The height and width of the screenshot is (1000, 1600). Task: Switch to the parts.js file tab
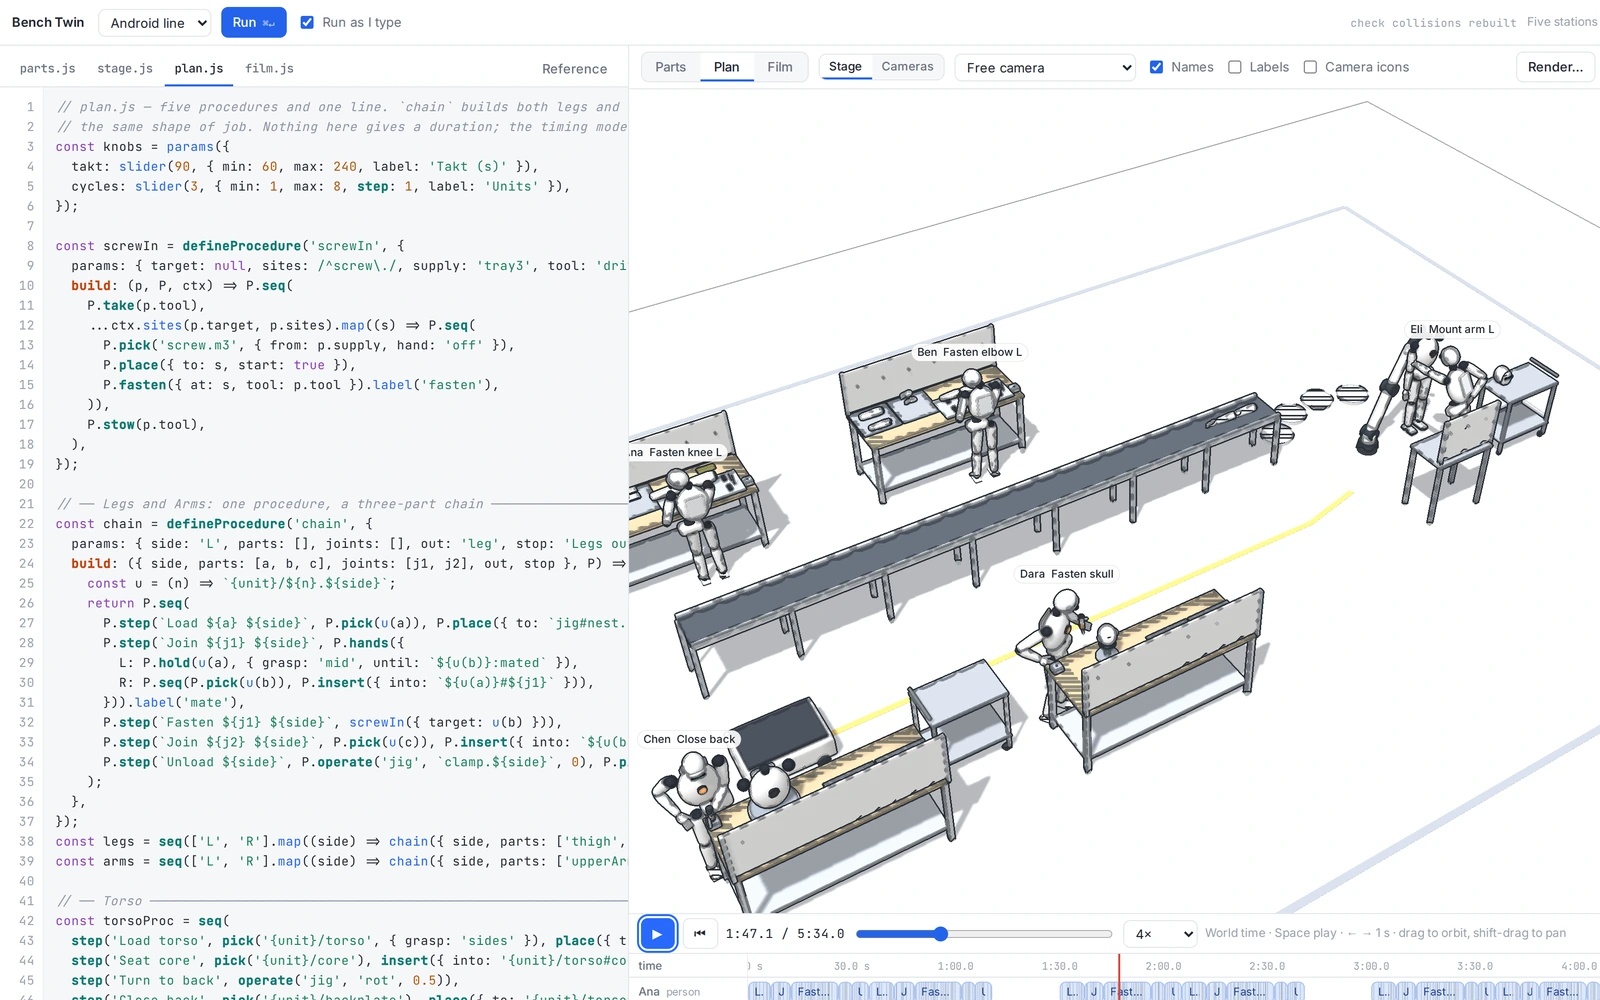pos(48,68)
